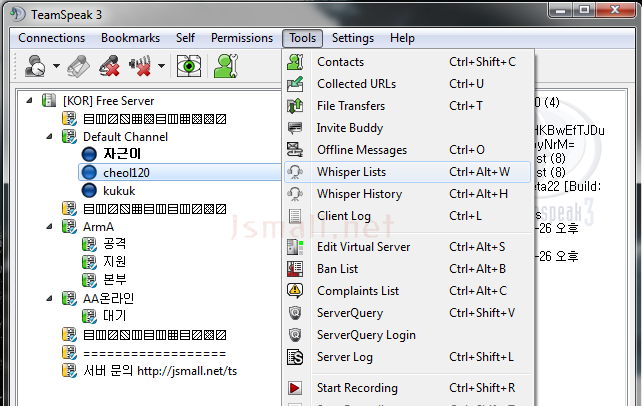642x406 pixels.
Task: Click the mute microphone toolbar icon
Action: (109, 66)
